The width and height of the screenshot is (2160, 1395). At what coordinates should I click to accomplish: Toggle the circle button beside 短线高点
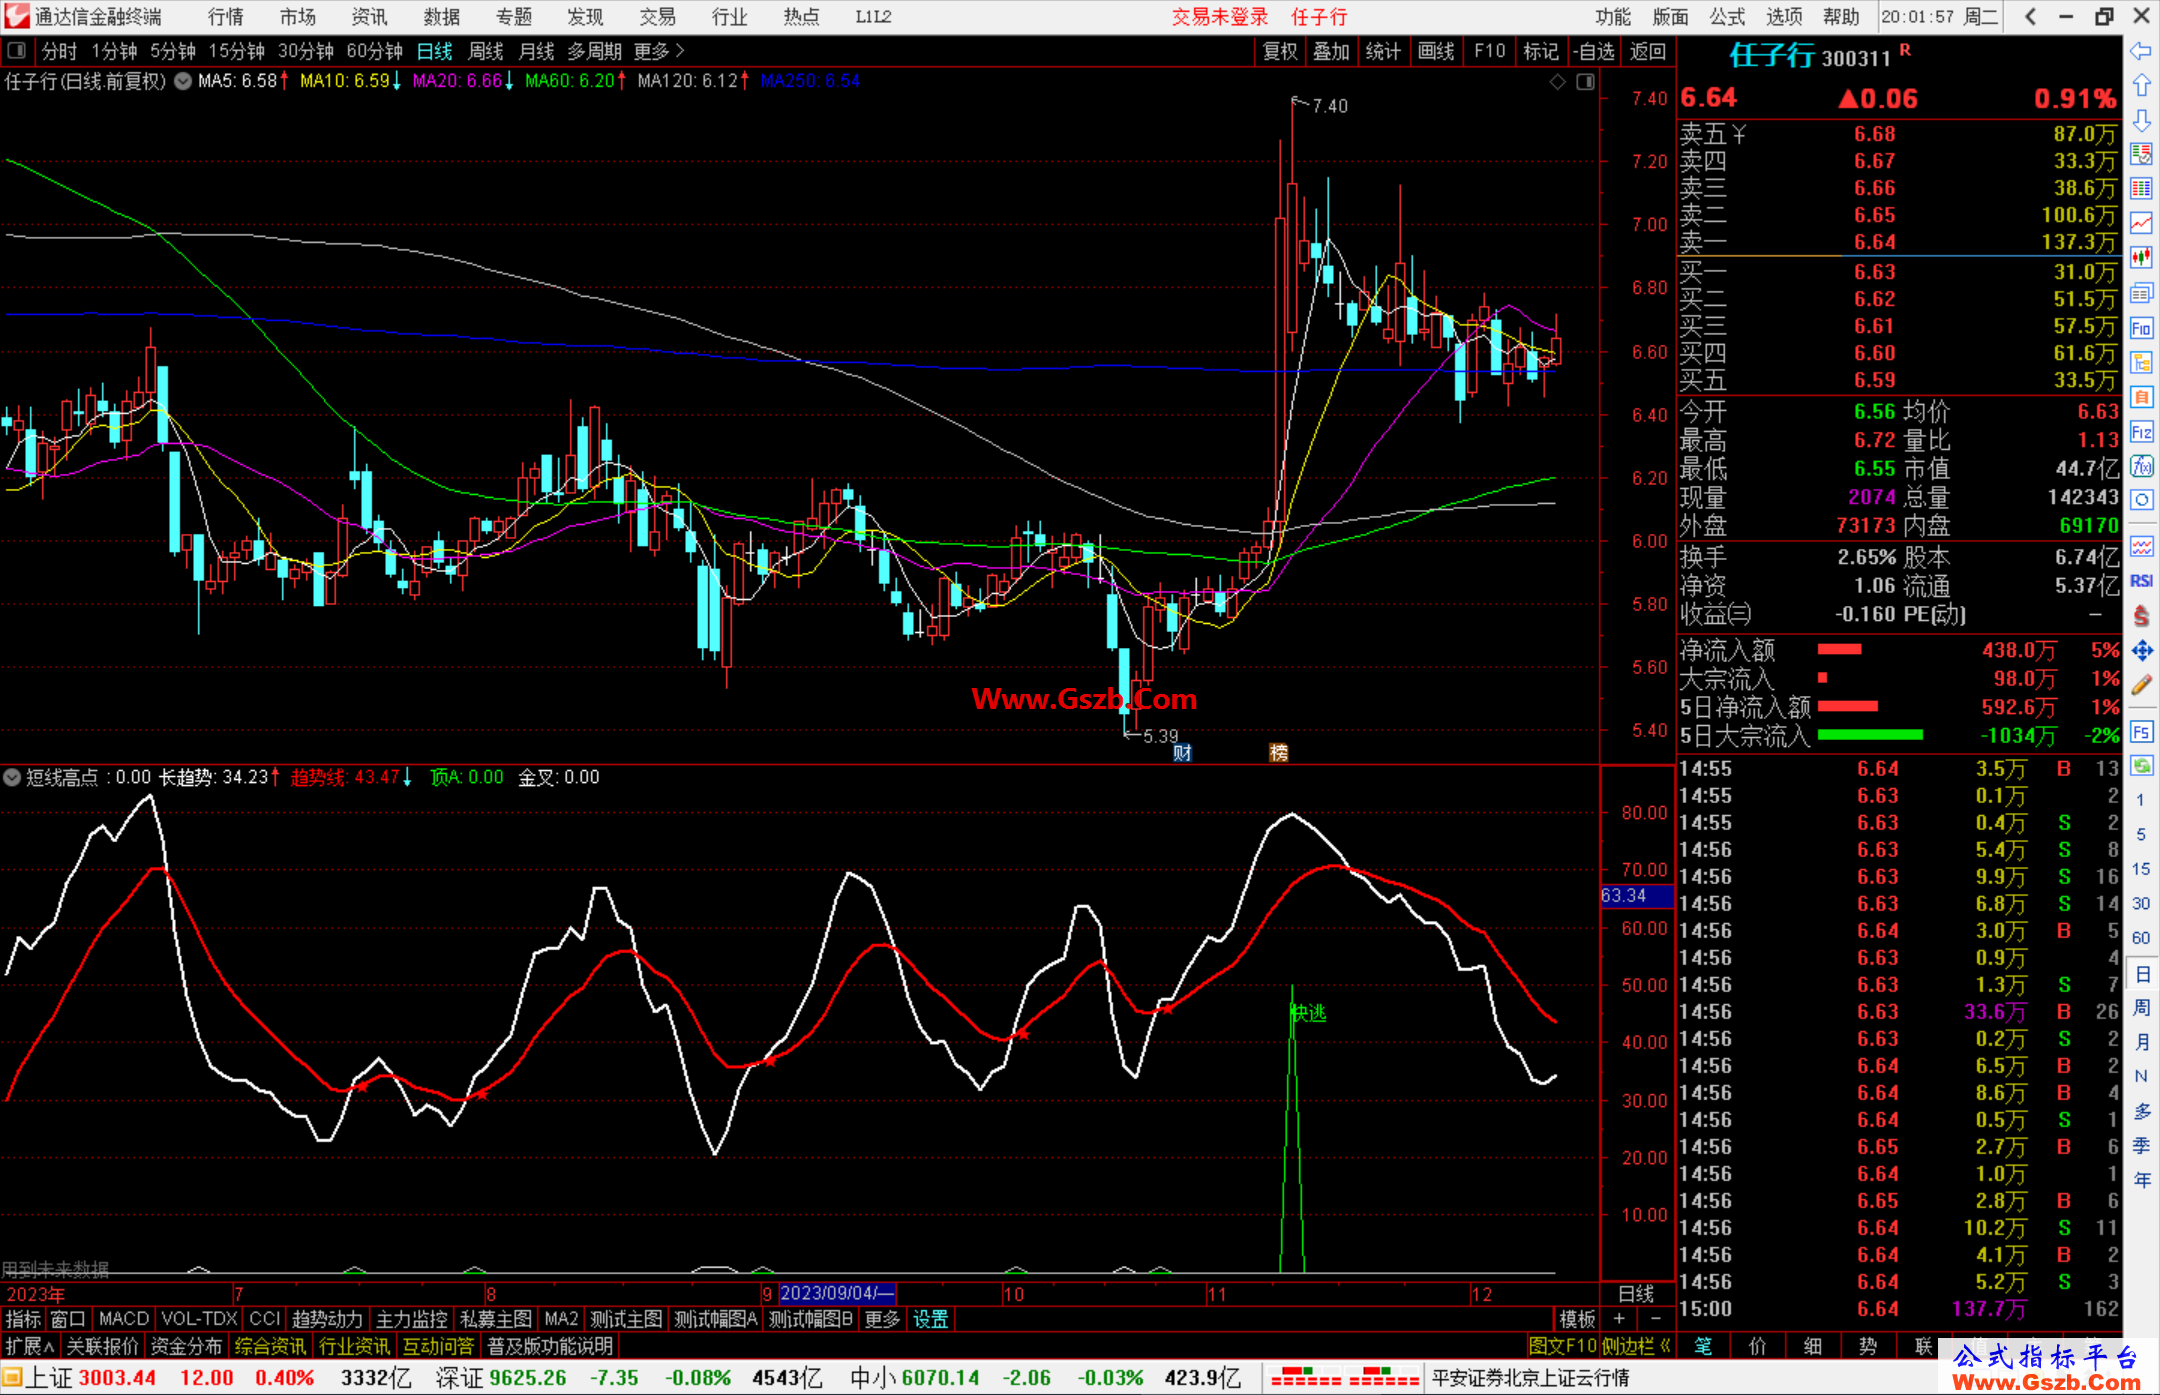point(12,777)
